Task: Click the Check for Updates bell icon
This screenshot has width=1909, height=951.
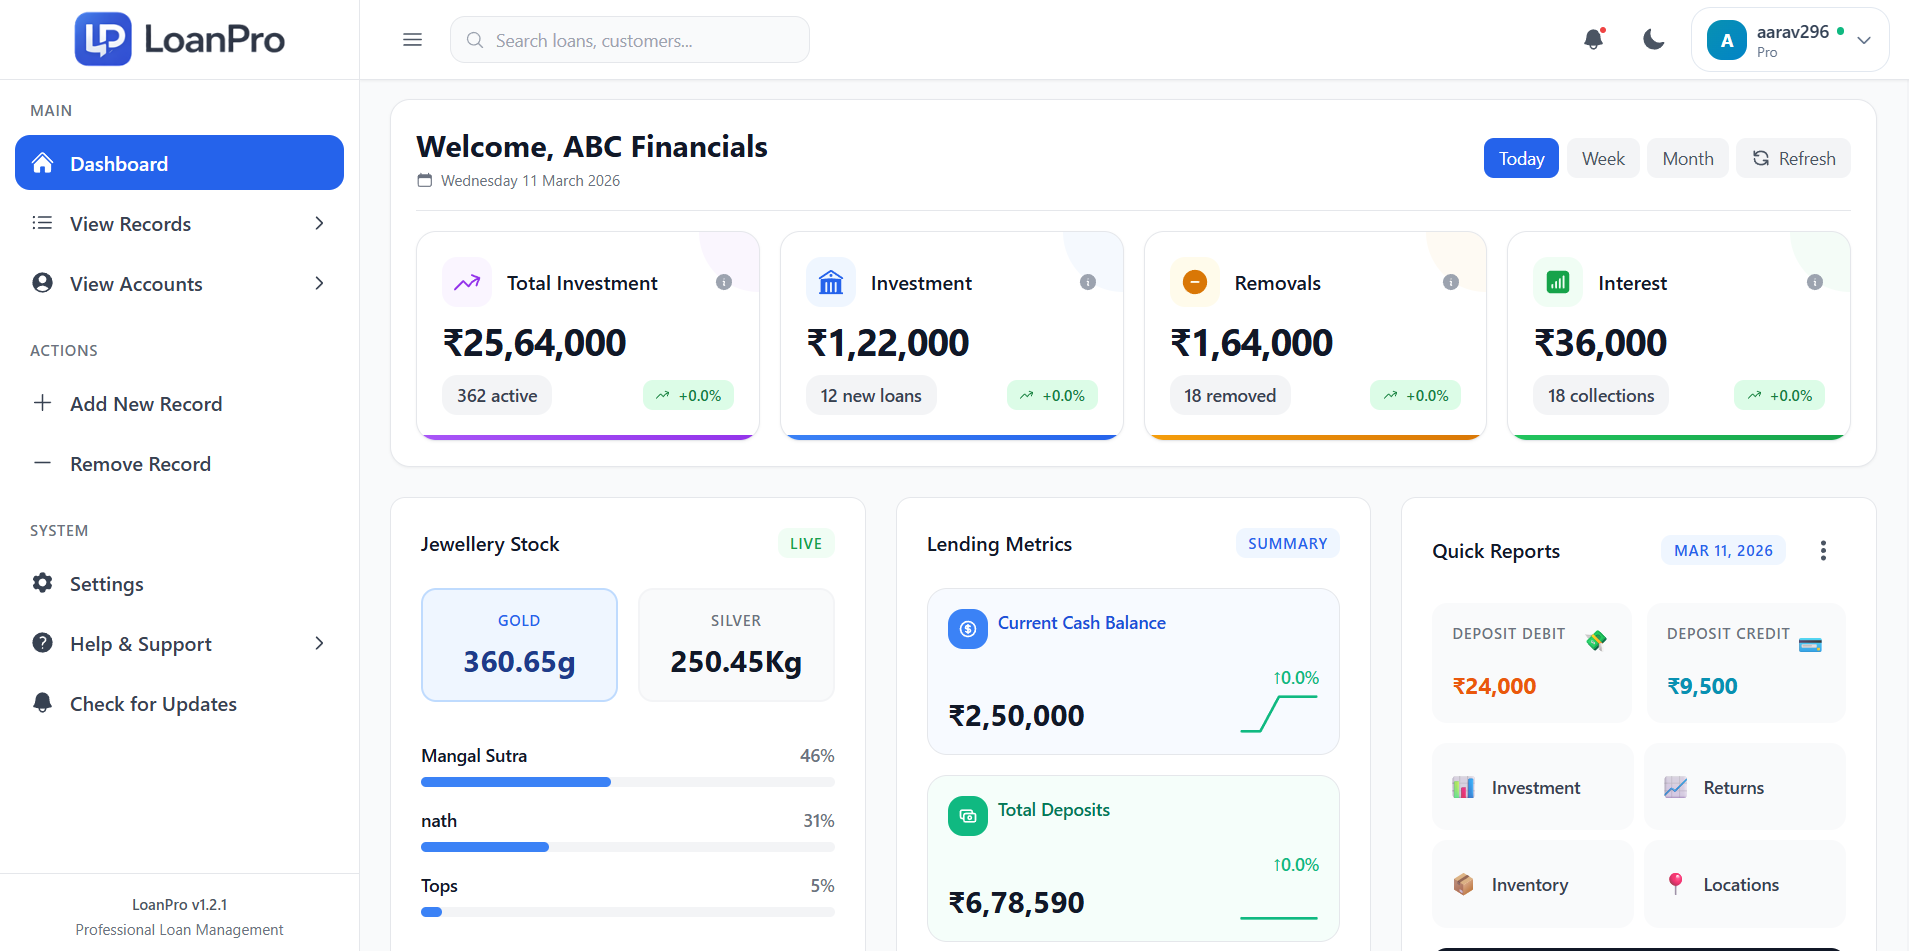Action: [x=42, y=703]
